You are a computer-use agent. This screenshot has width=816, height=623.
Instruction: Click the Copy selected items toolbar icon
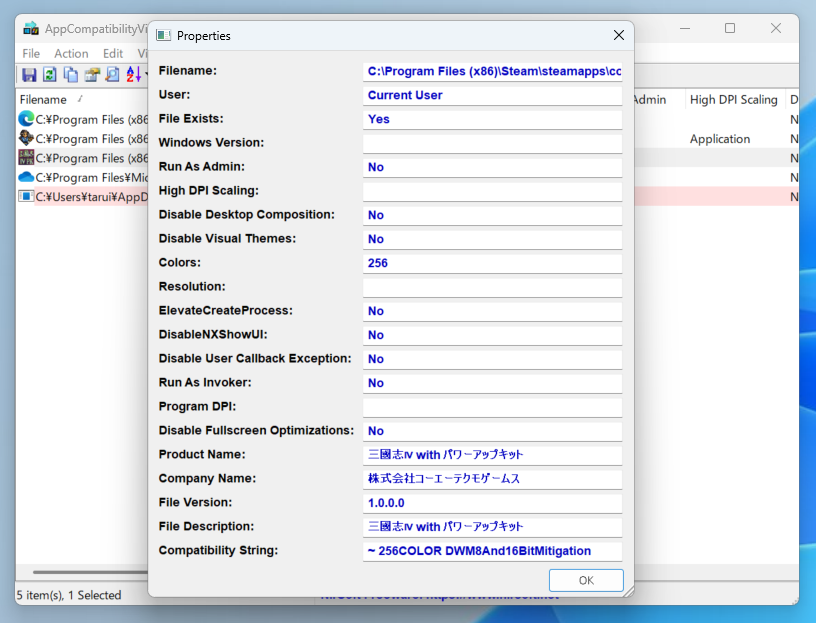71,75
